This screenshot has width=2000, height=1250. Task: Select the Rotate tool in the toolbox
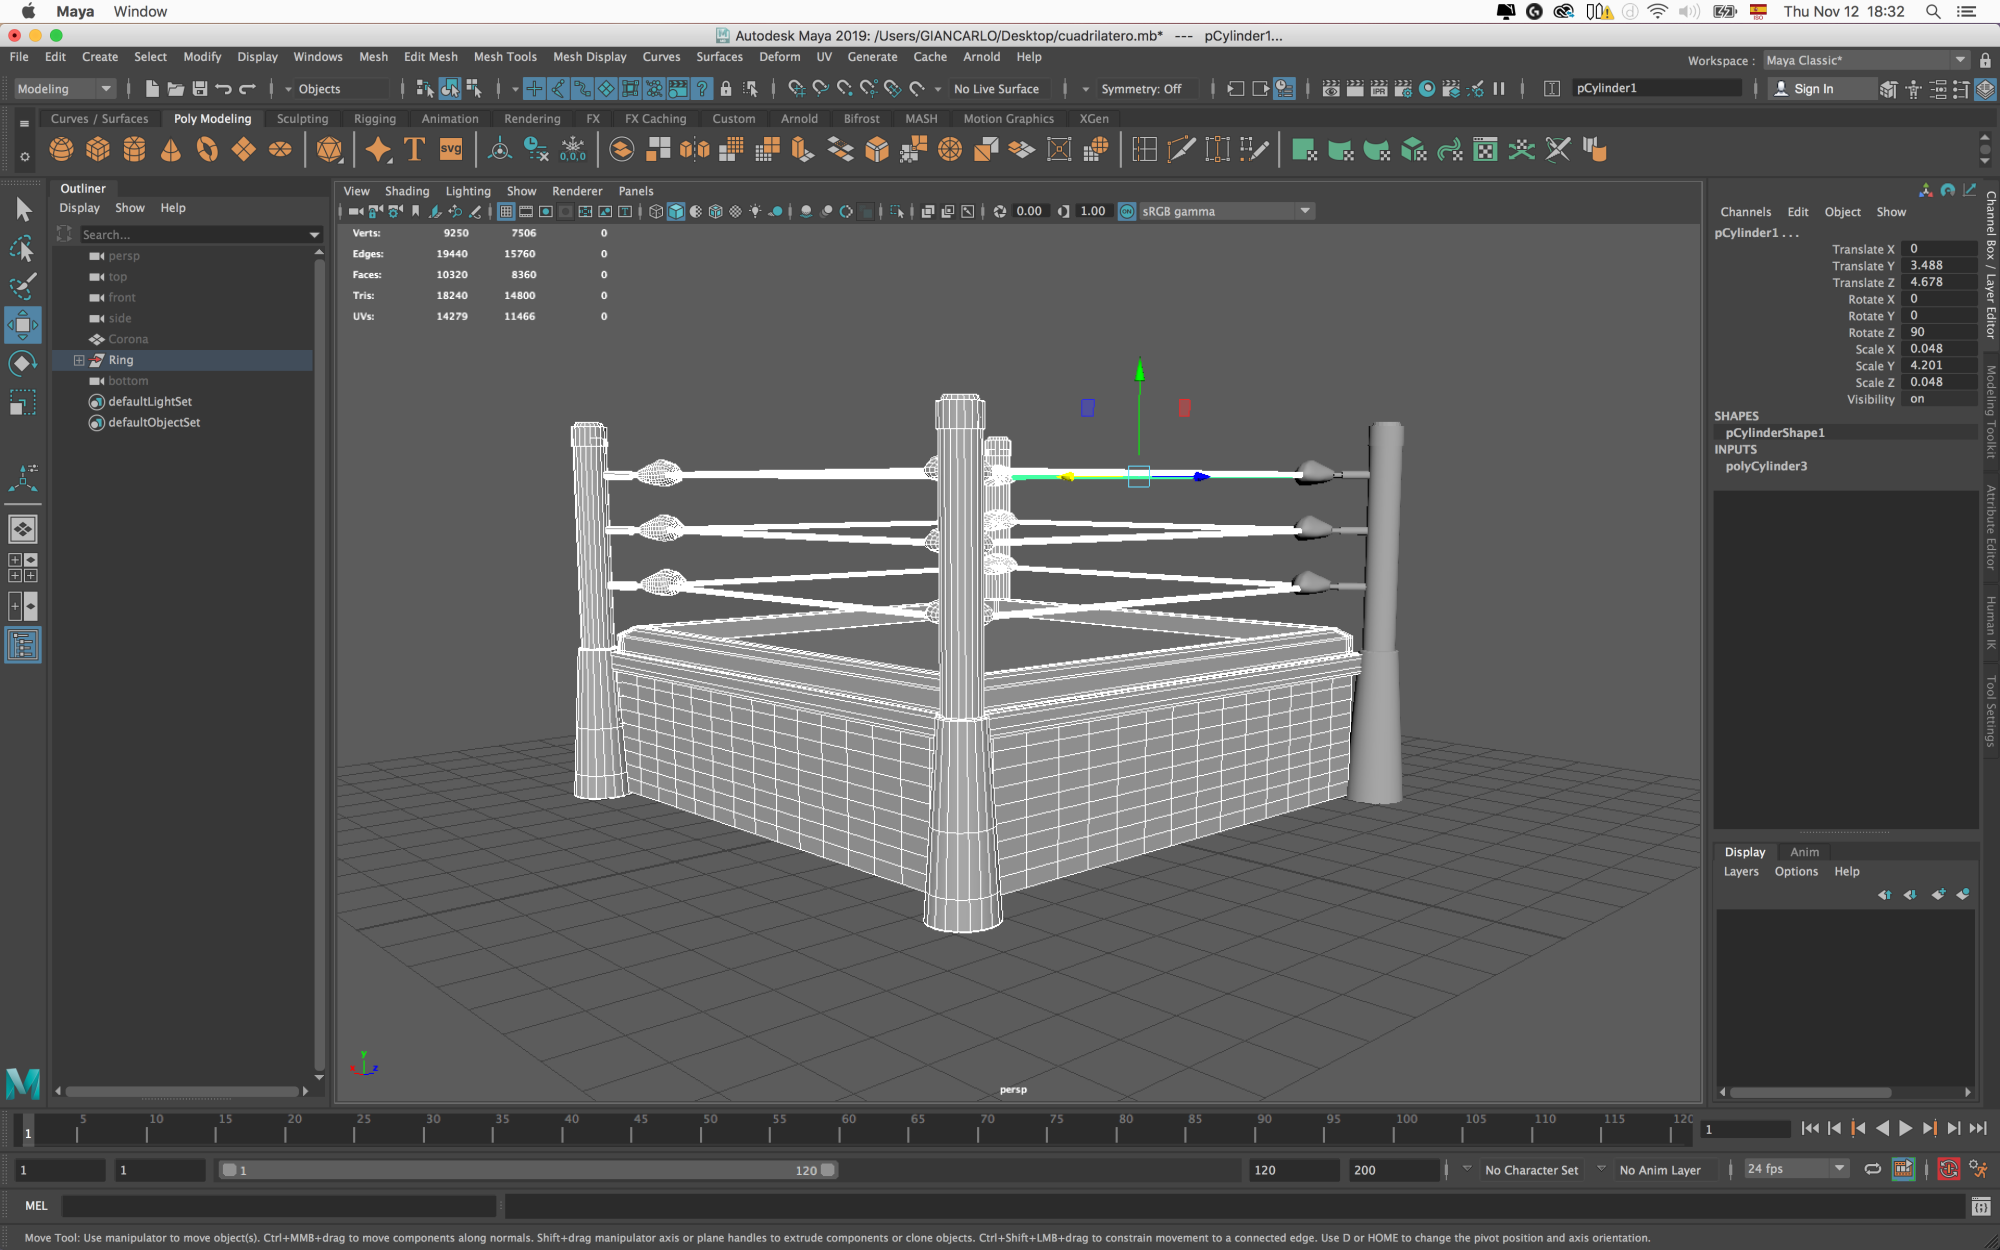click(22, 363)
